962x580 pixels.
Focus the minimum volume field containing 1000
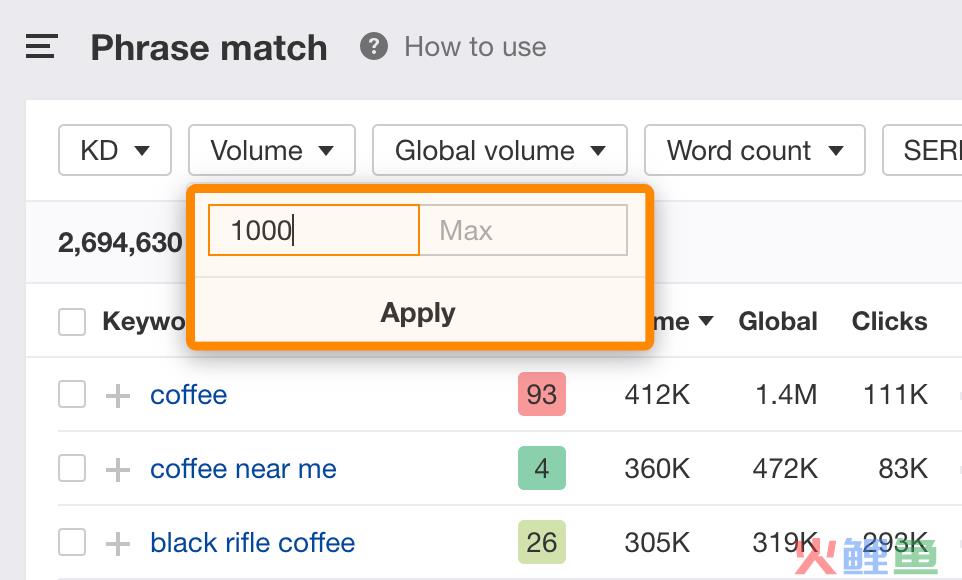(314, 230)
